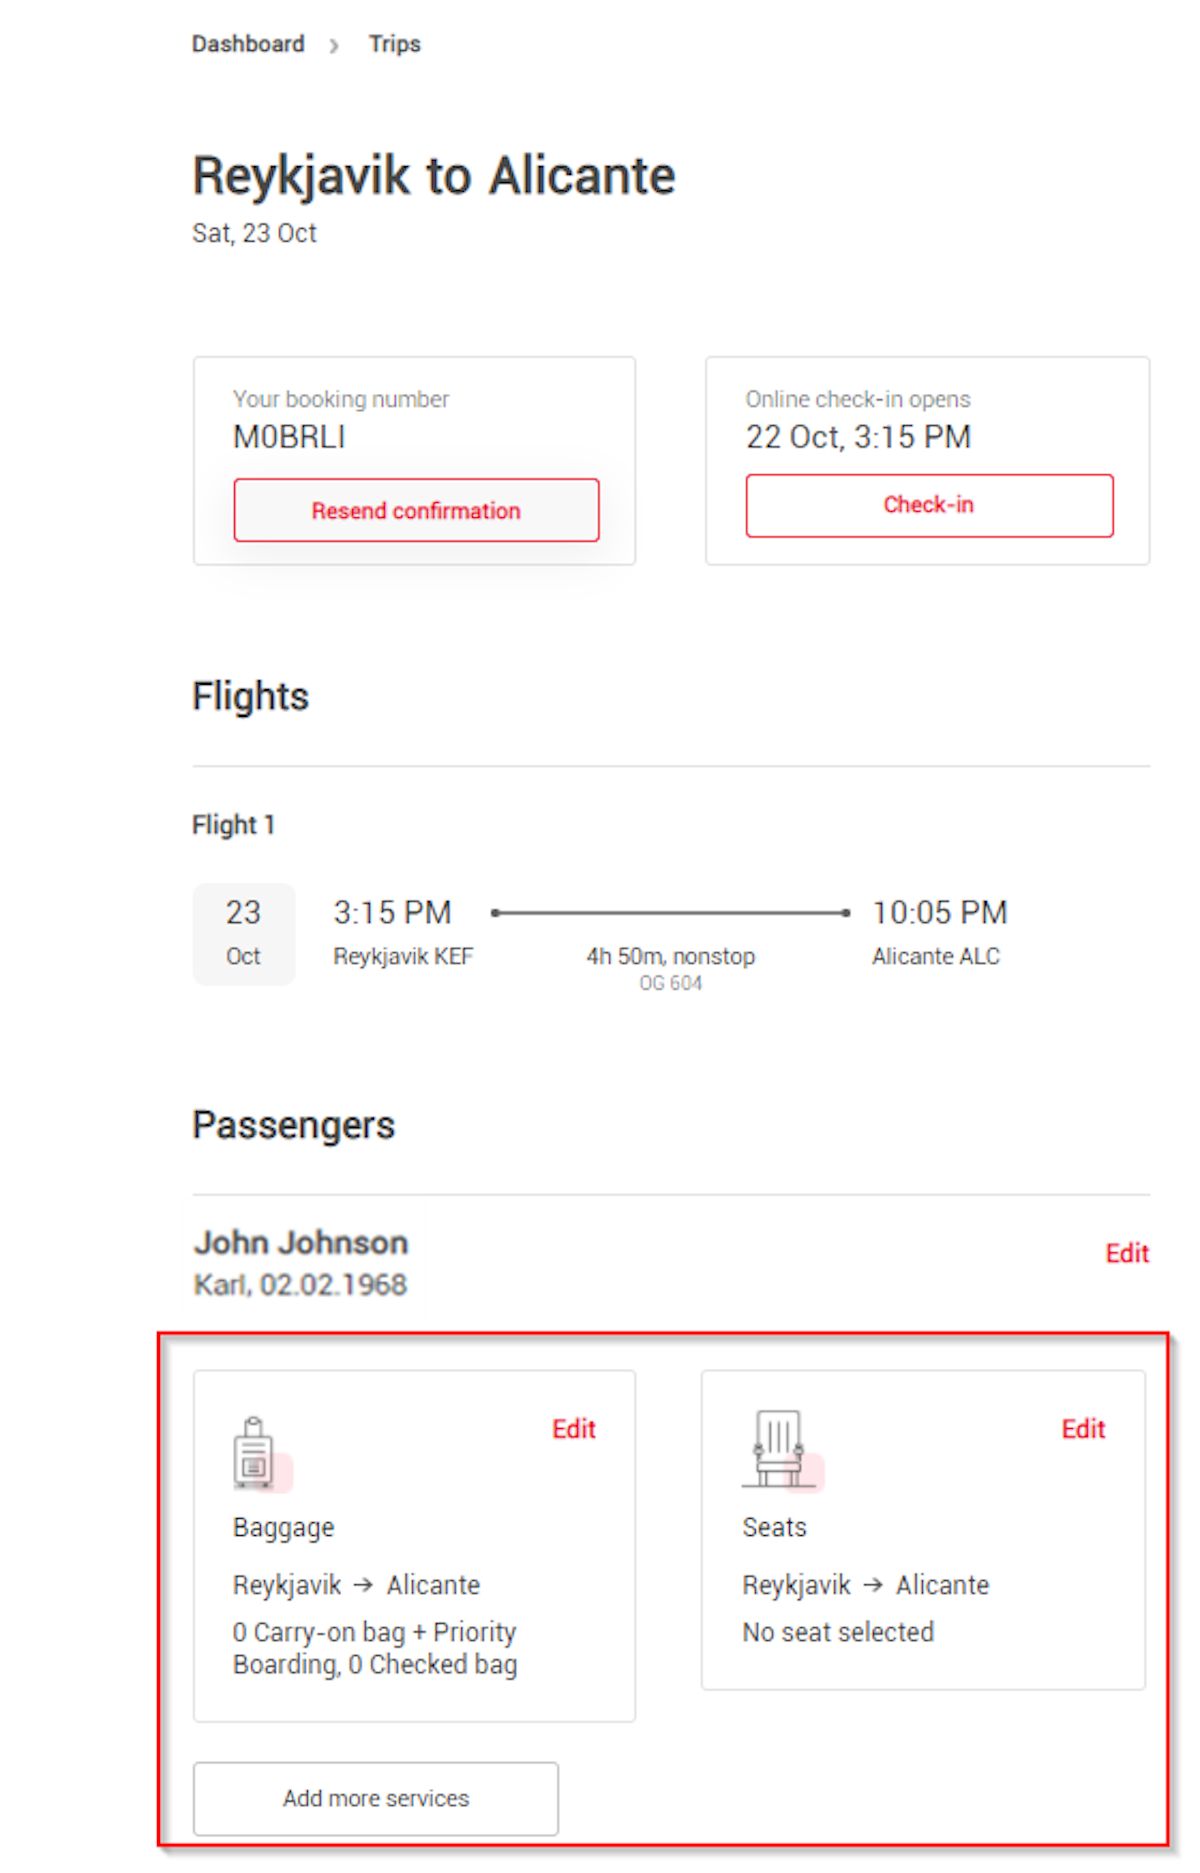Click the flight route timeline line
Screen dimensions: 1200x1873
(670, 912)
